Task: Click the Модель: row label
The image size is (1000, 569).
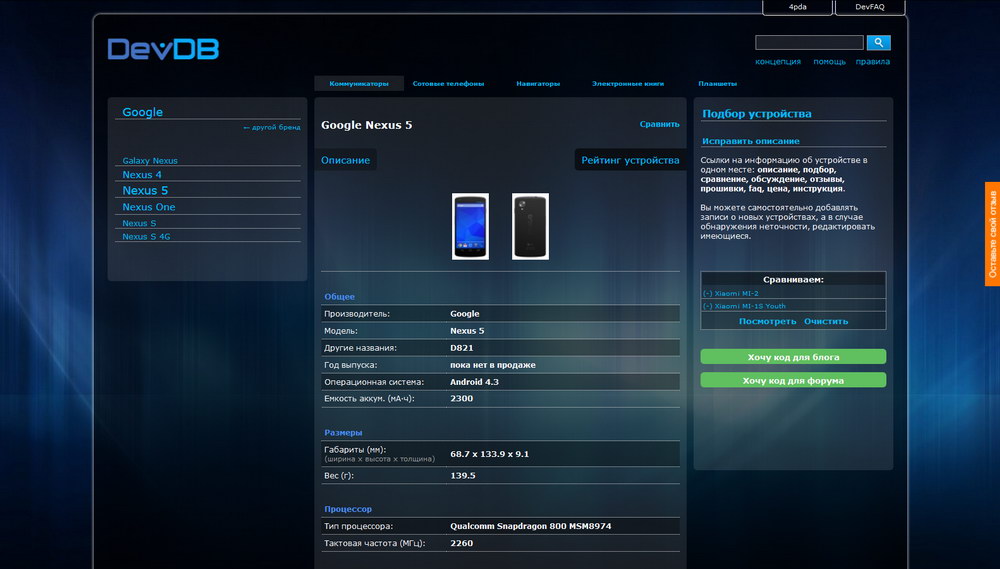Action: 341,331
